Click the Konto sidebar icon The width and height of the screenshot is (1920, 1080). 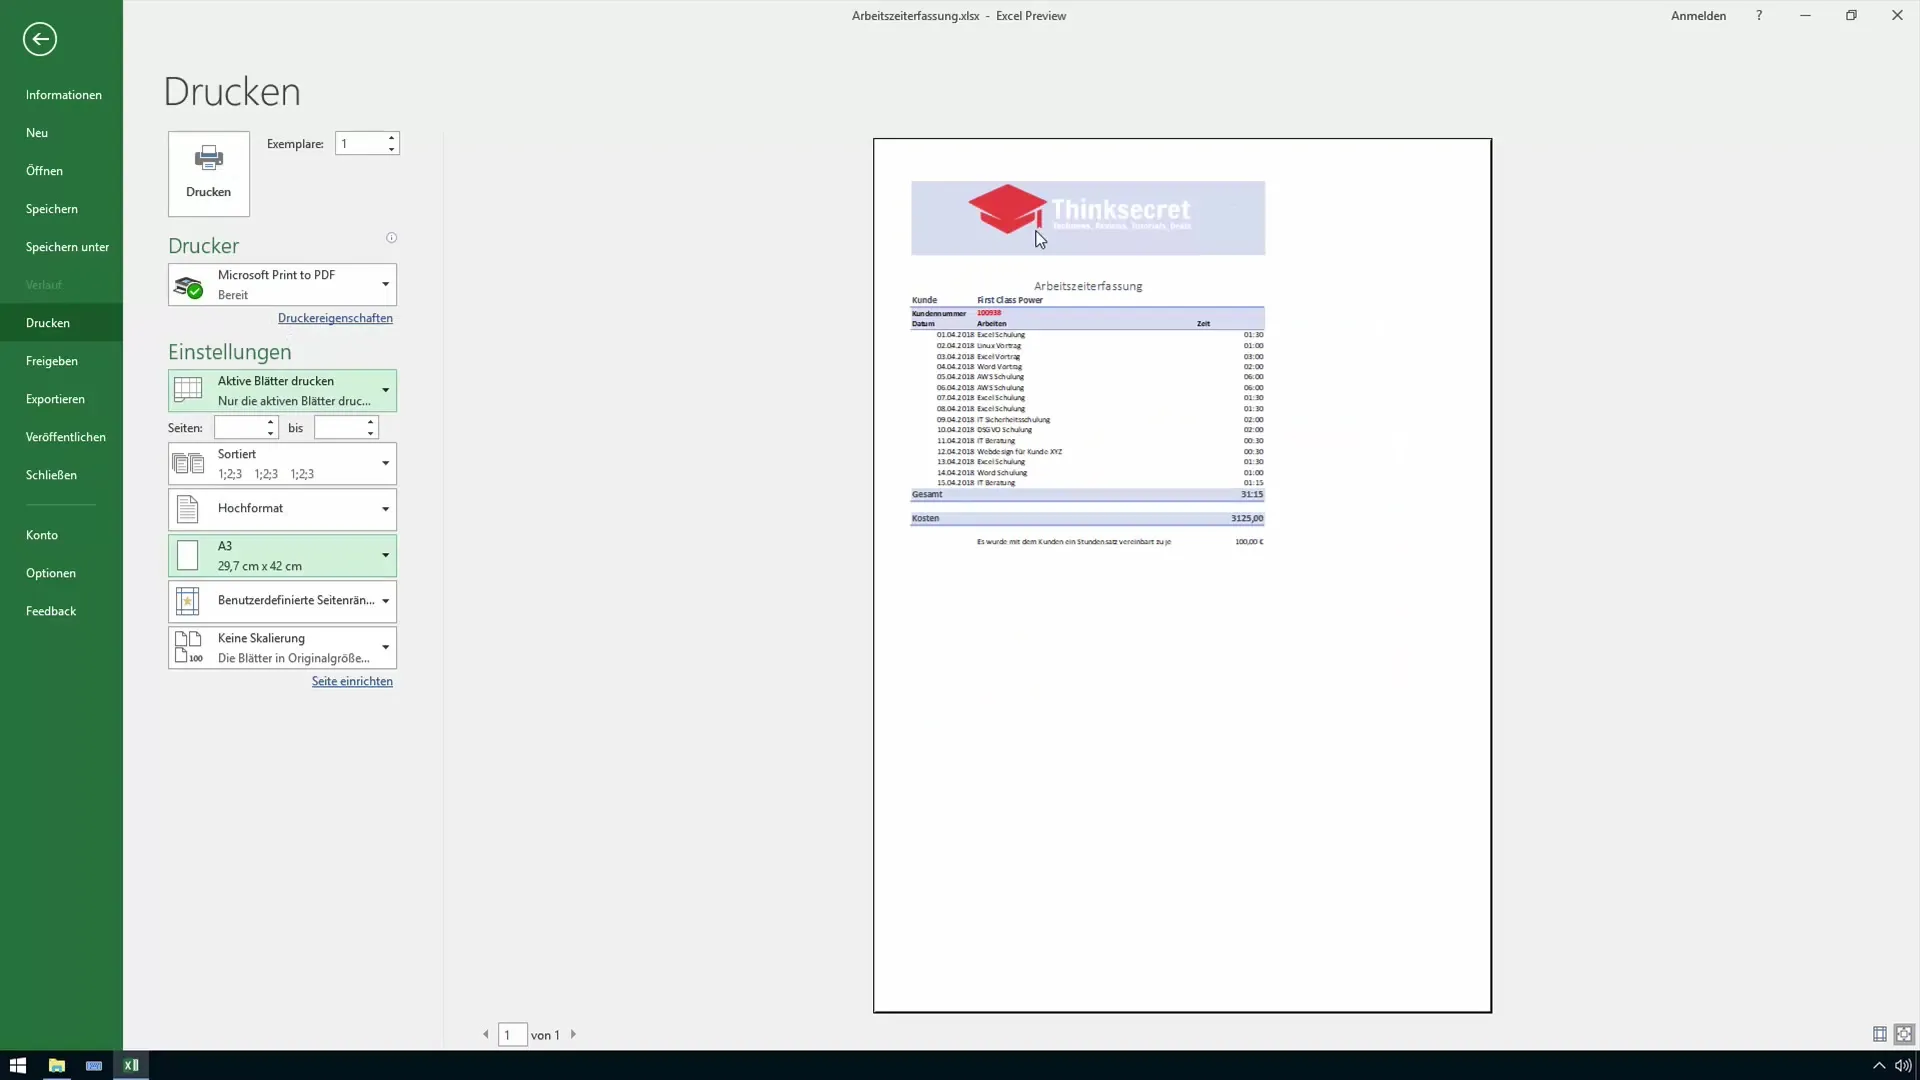[41, 534]
